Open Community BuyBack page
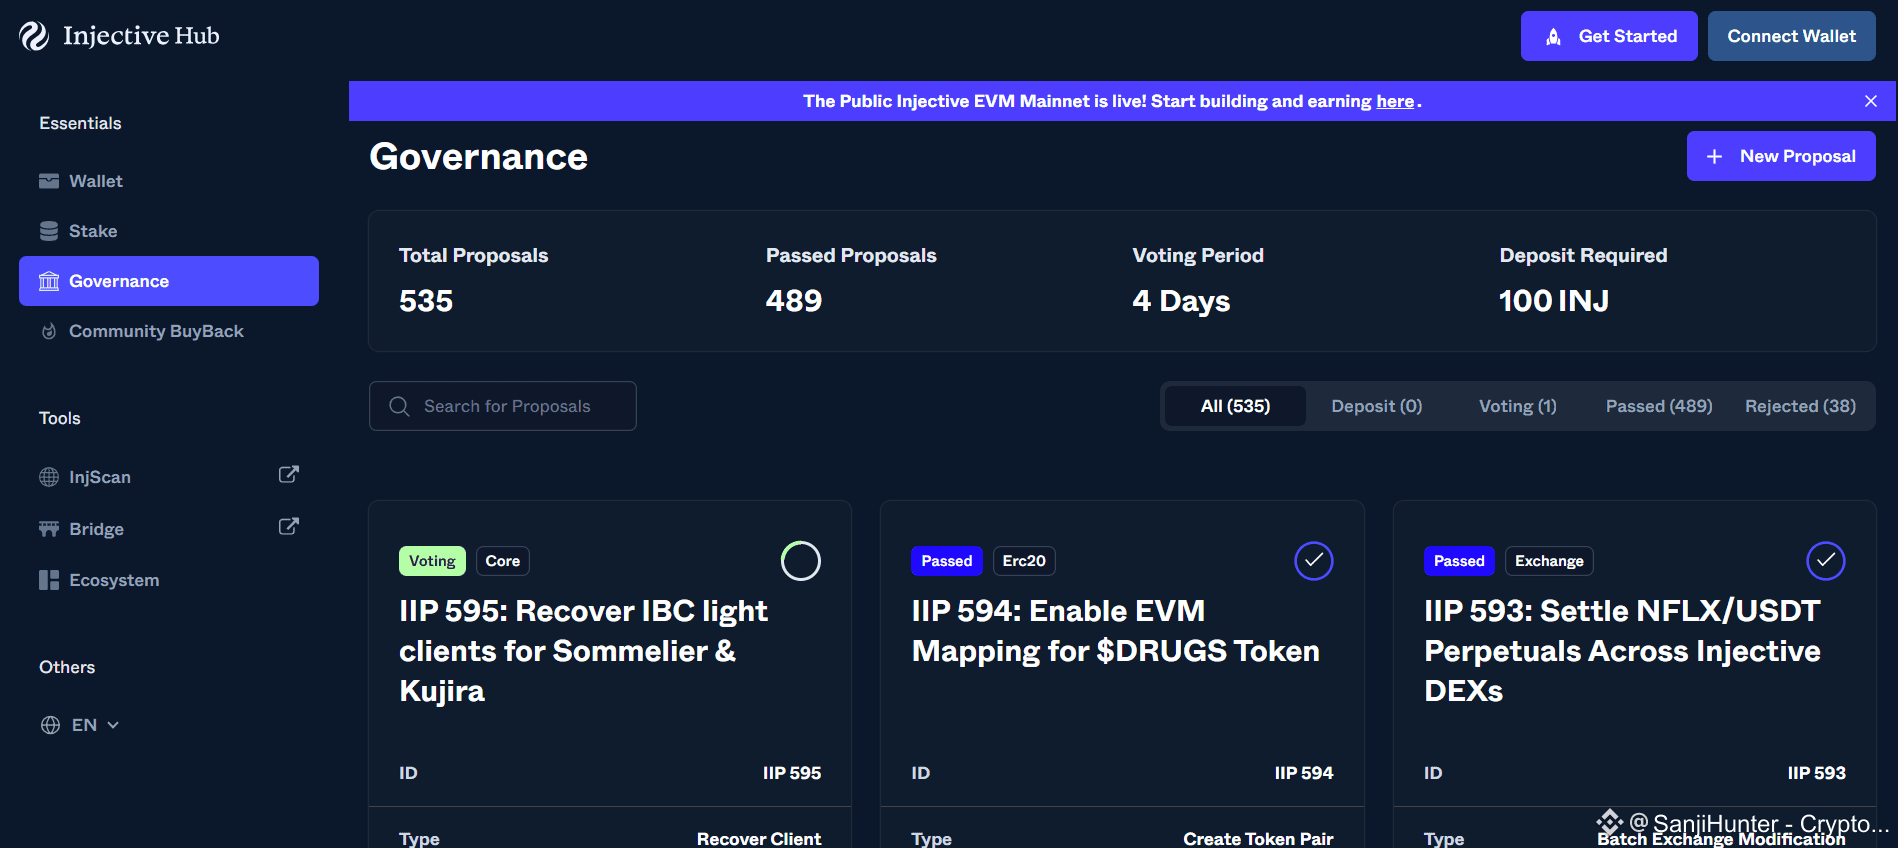The height and width of the screenshot is (848, 1898). click(155, 331)
